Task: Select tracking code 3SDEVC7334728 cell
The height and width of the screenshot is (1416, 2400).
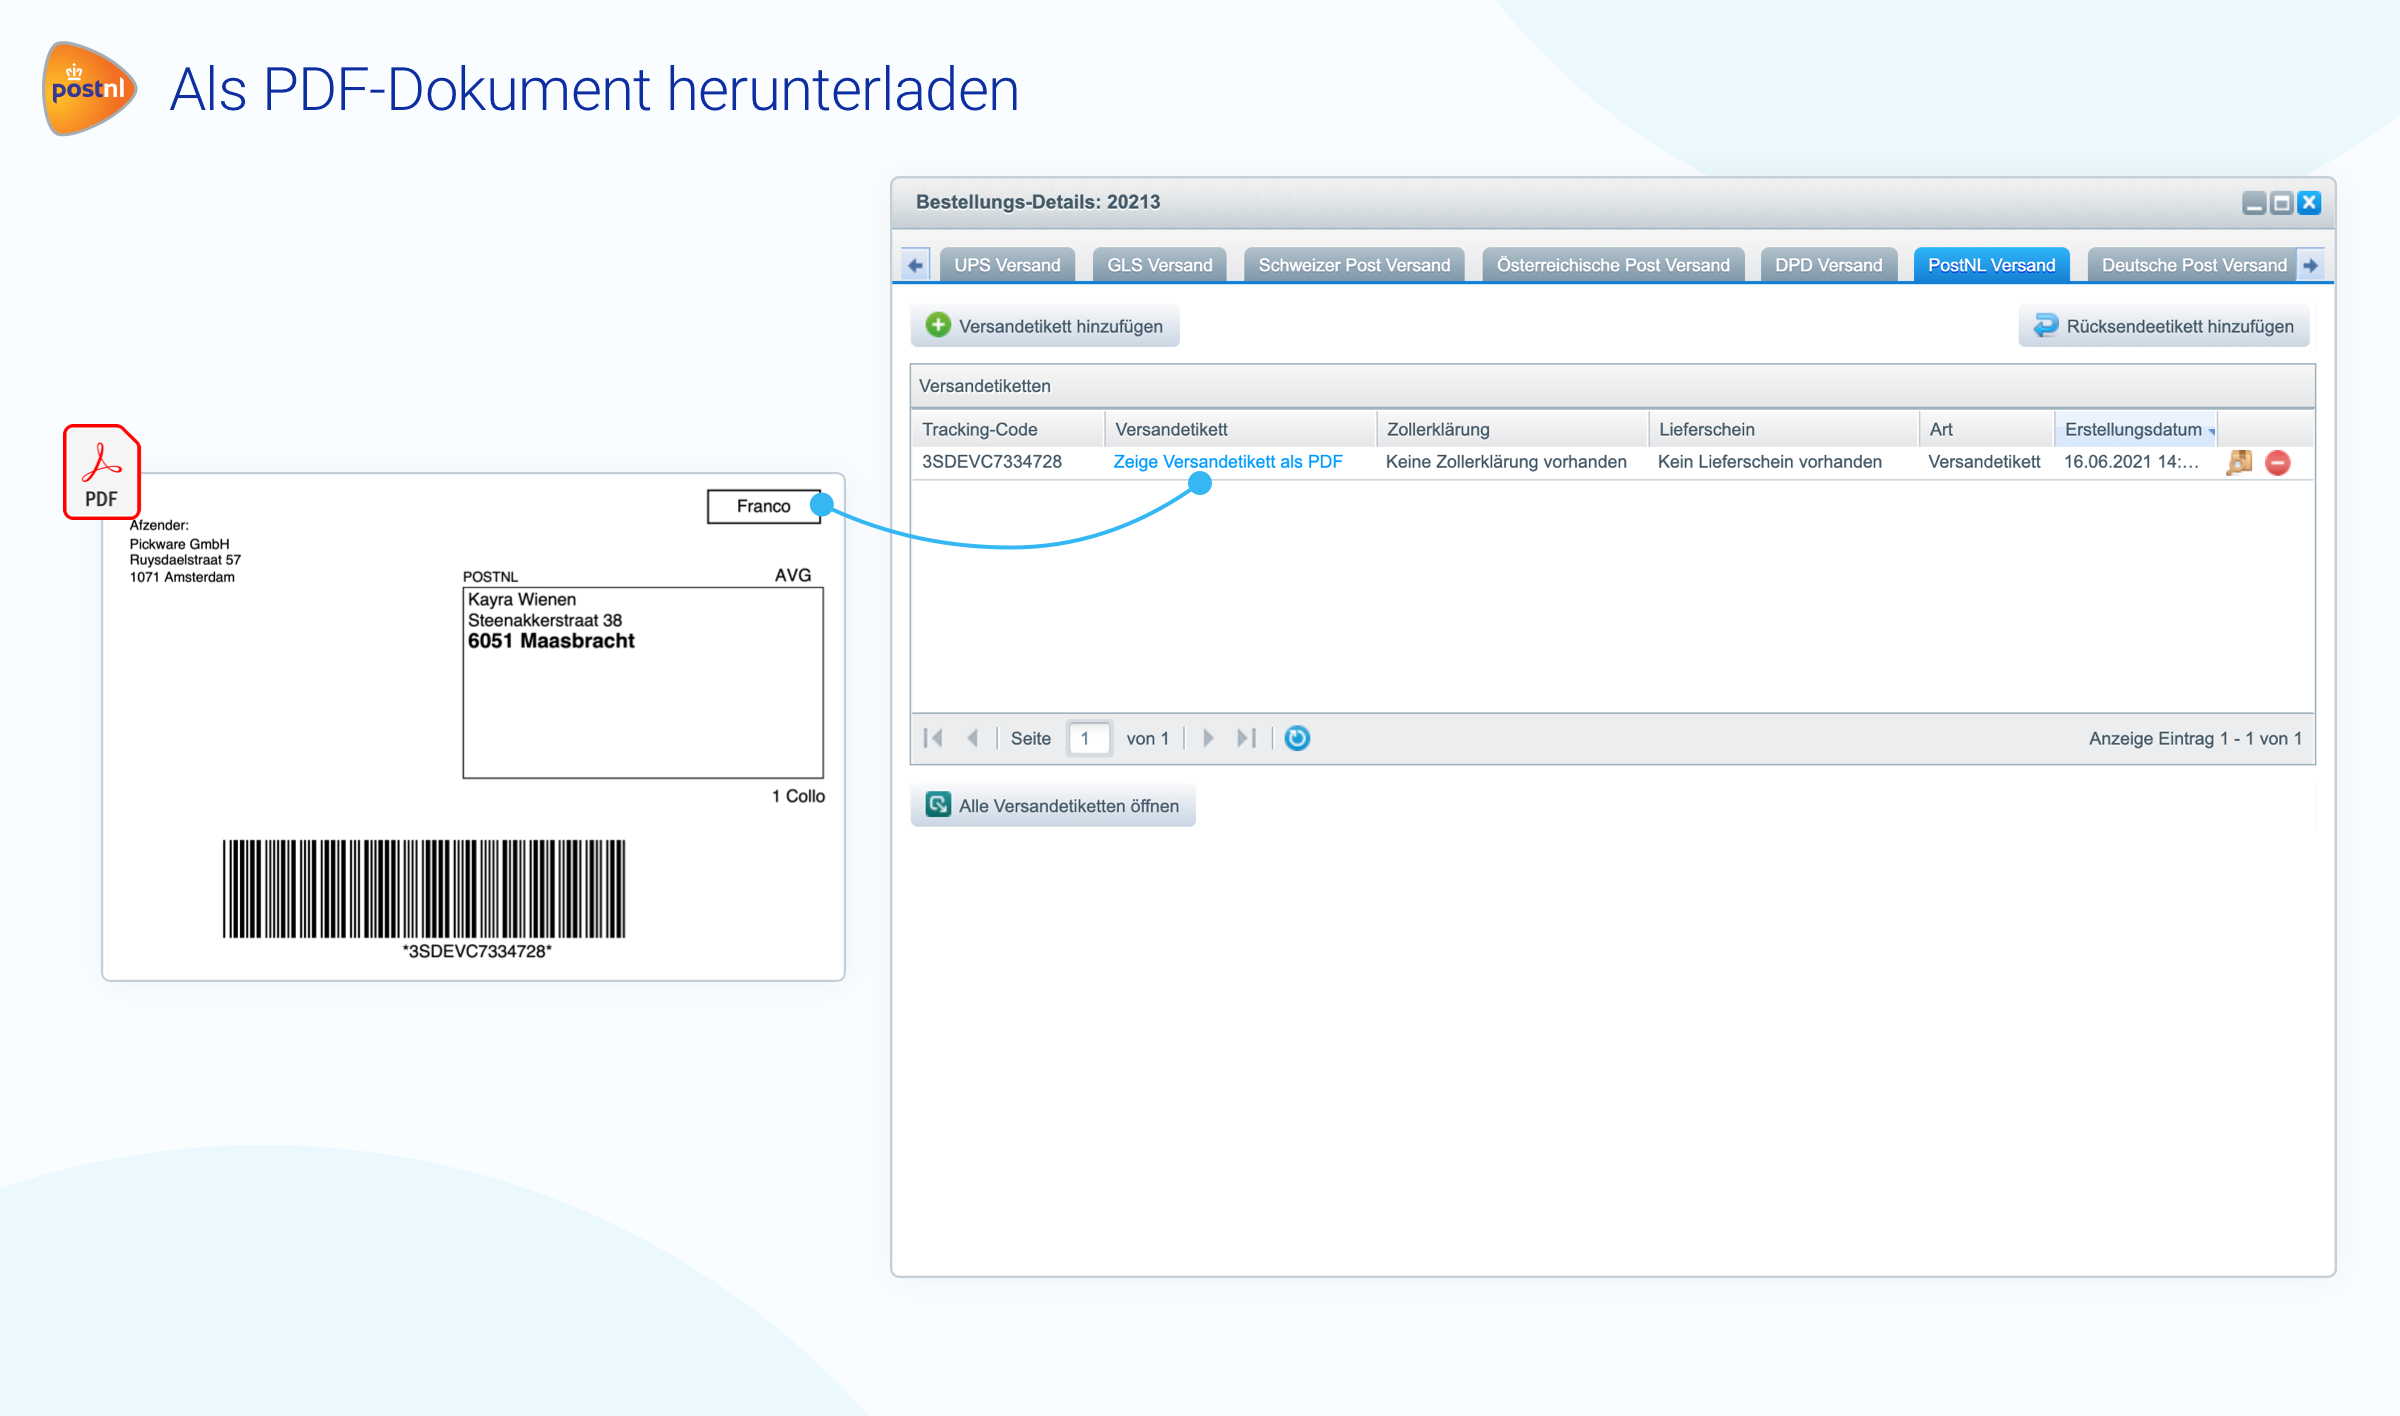Action: [992, 462]
